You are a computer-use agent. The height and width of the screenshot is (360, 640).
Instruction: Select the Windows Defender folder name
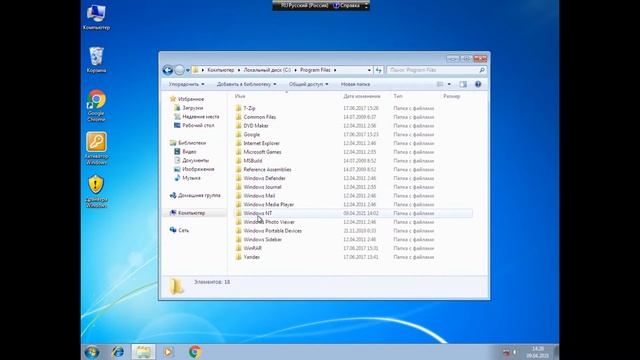coord(264,178)
